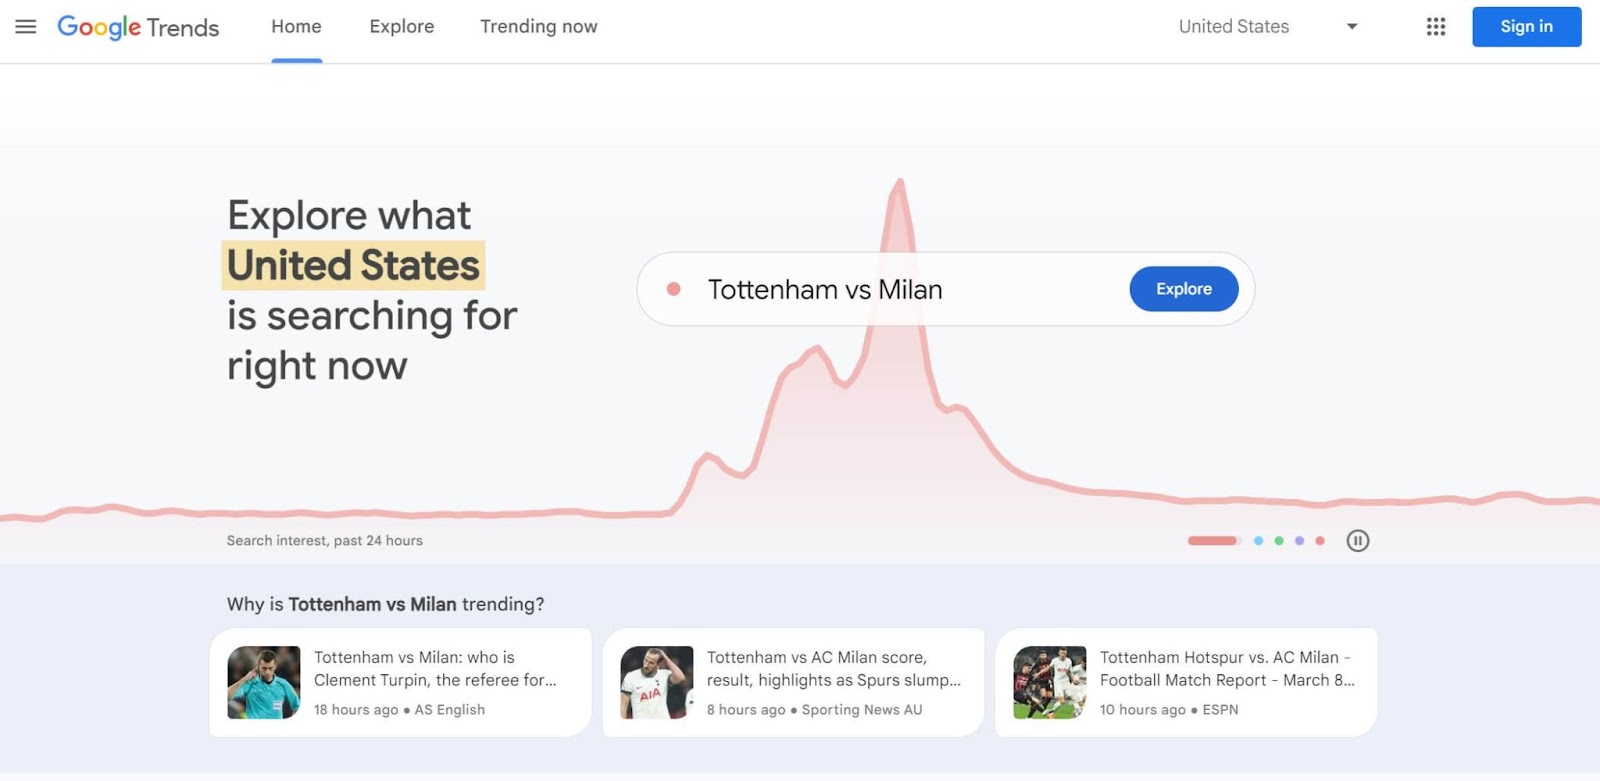The width and height of the screenshot is (1600, 781).
Task: Switch to the Explore tab
Action: pyautogui.click(x=401, y=27)
